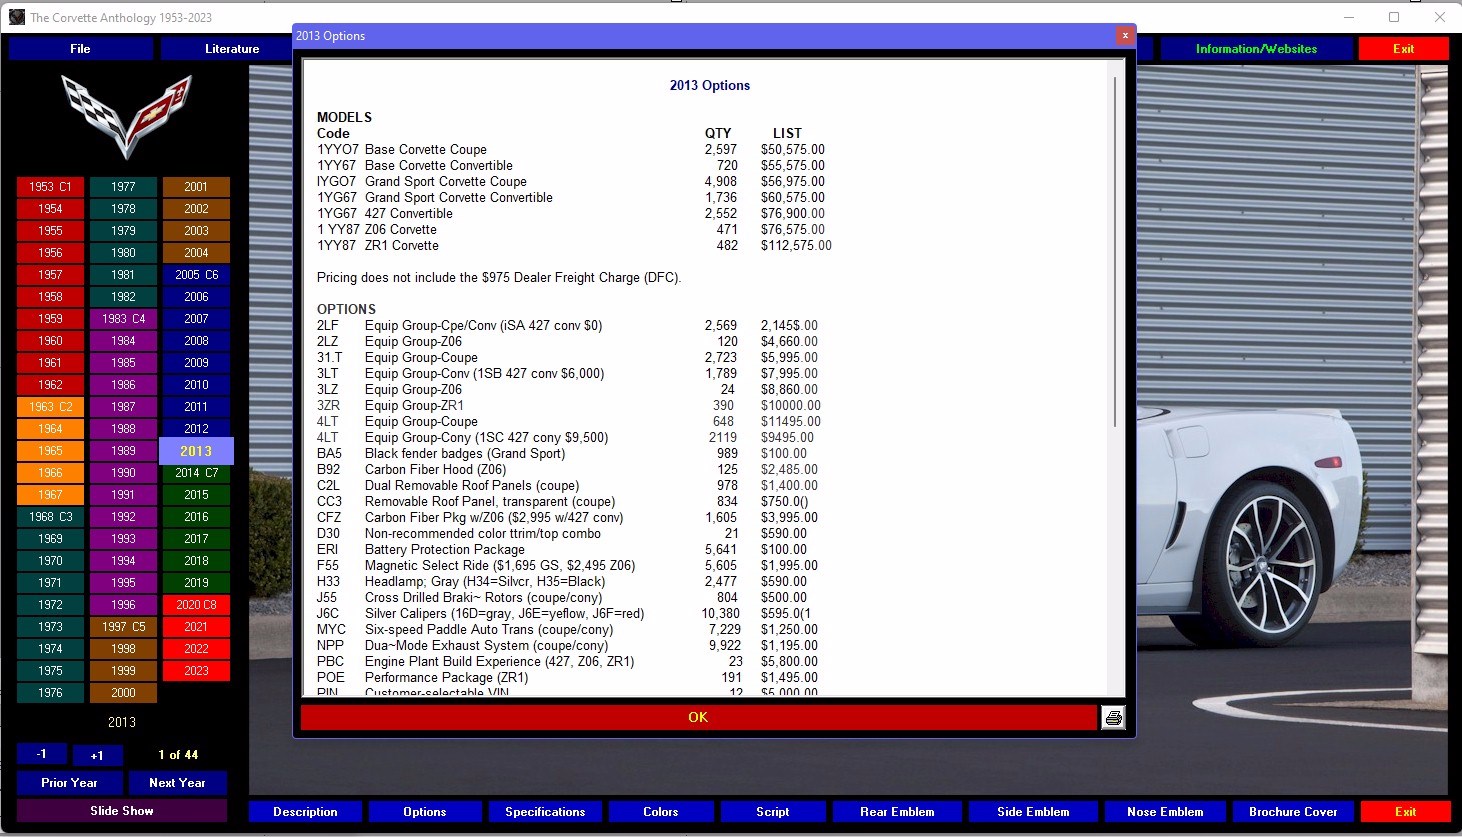Select the 1968 C3 year button
The height and width of the screenshot is (837, 1462).
(x=50, y=517)
